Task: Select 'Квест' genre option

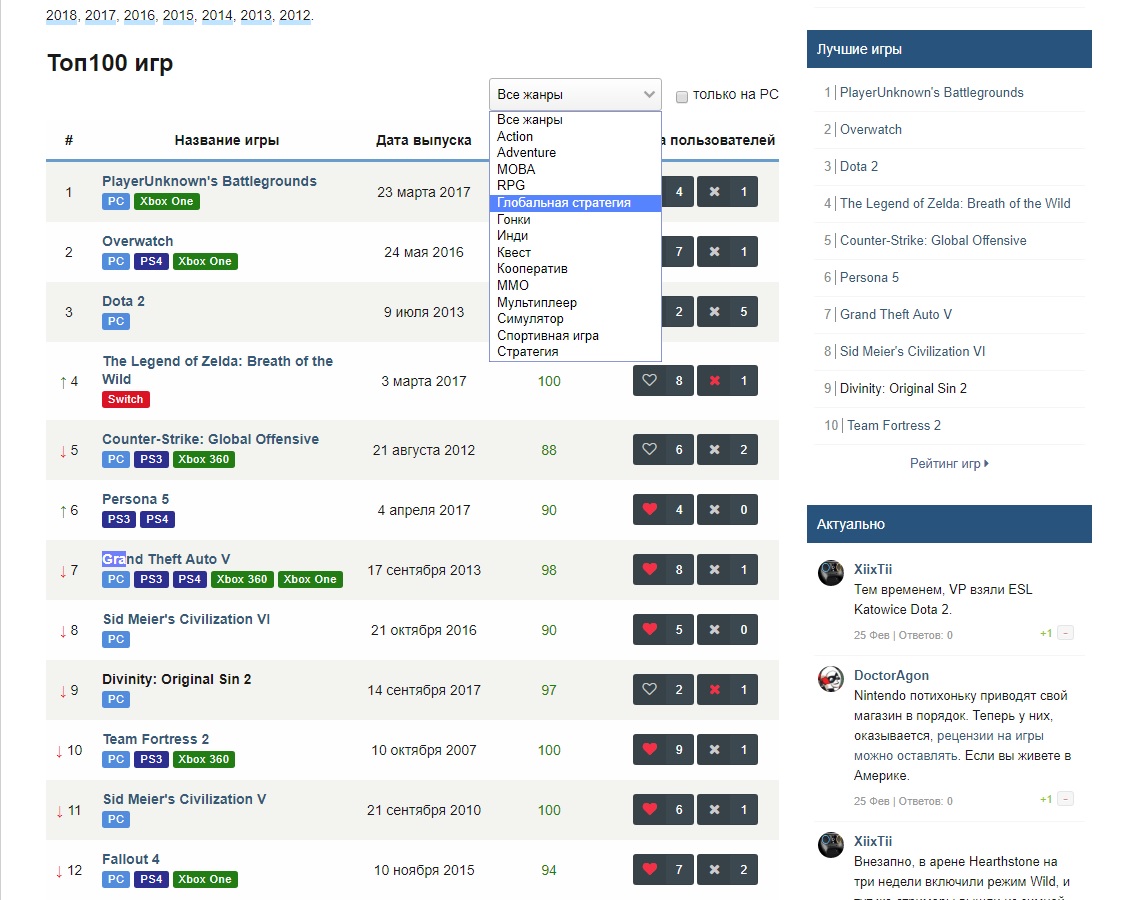Action: click(x=575, y=253)
